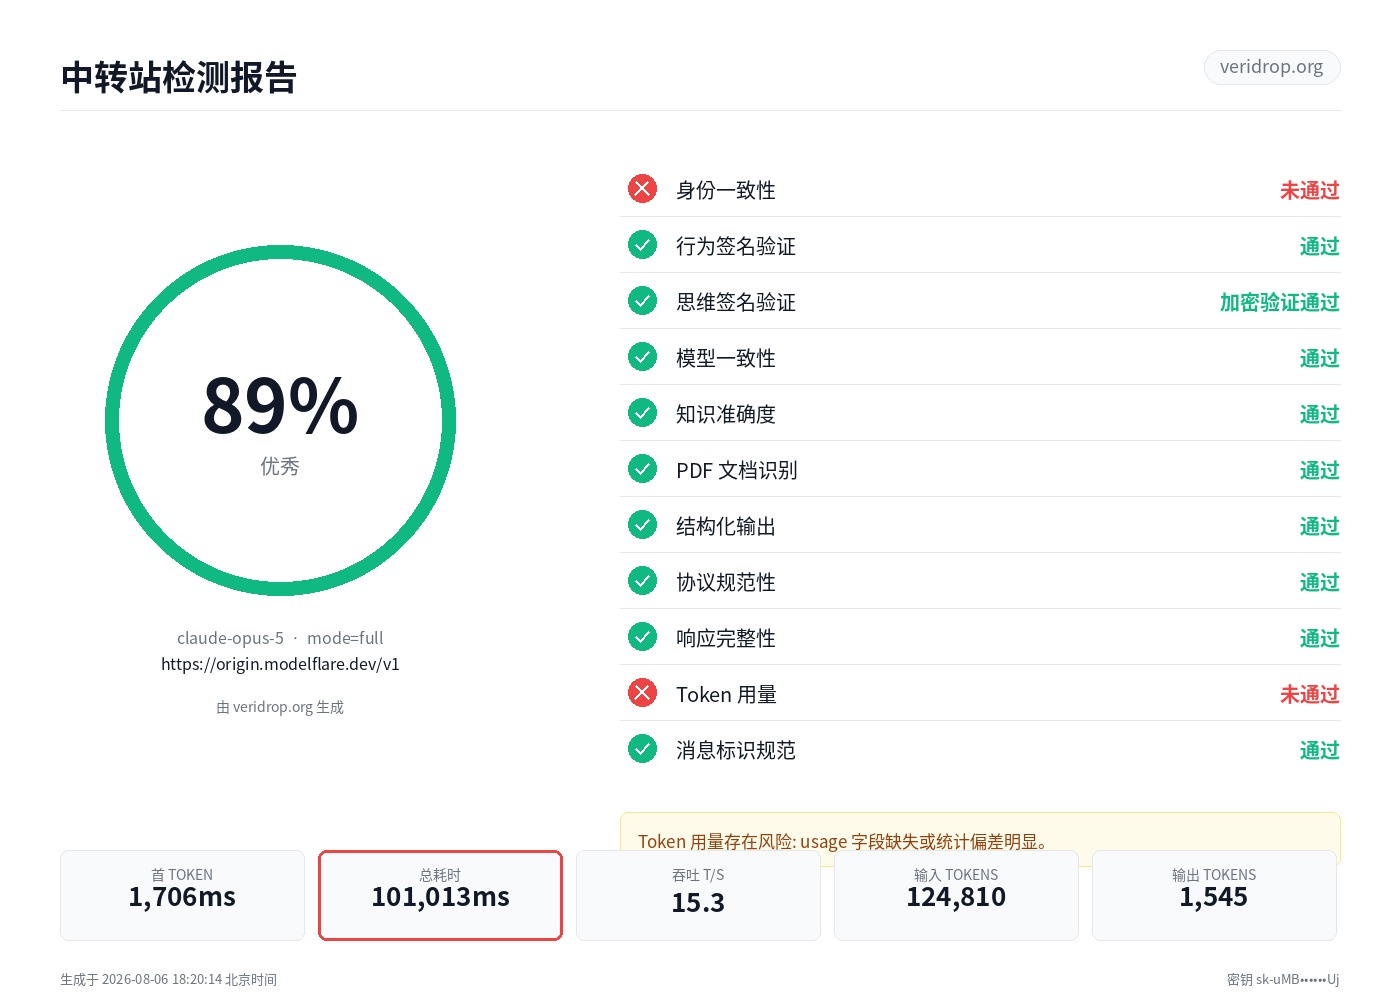
Task: Click the 加密验证通过 status label
Action: [1279, 302]
